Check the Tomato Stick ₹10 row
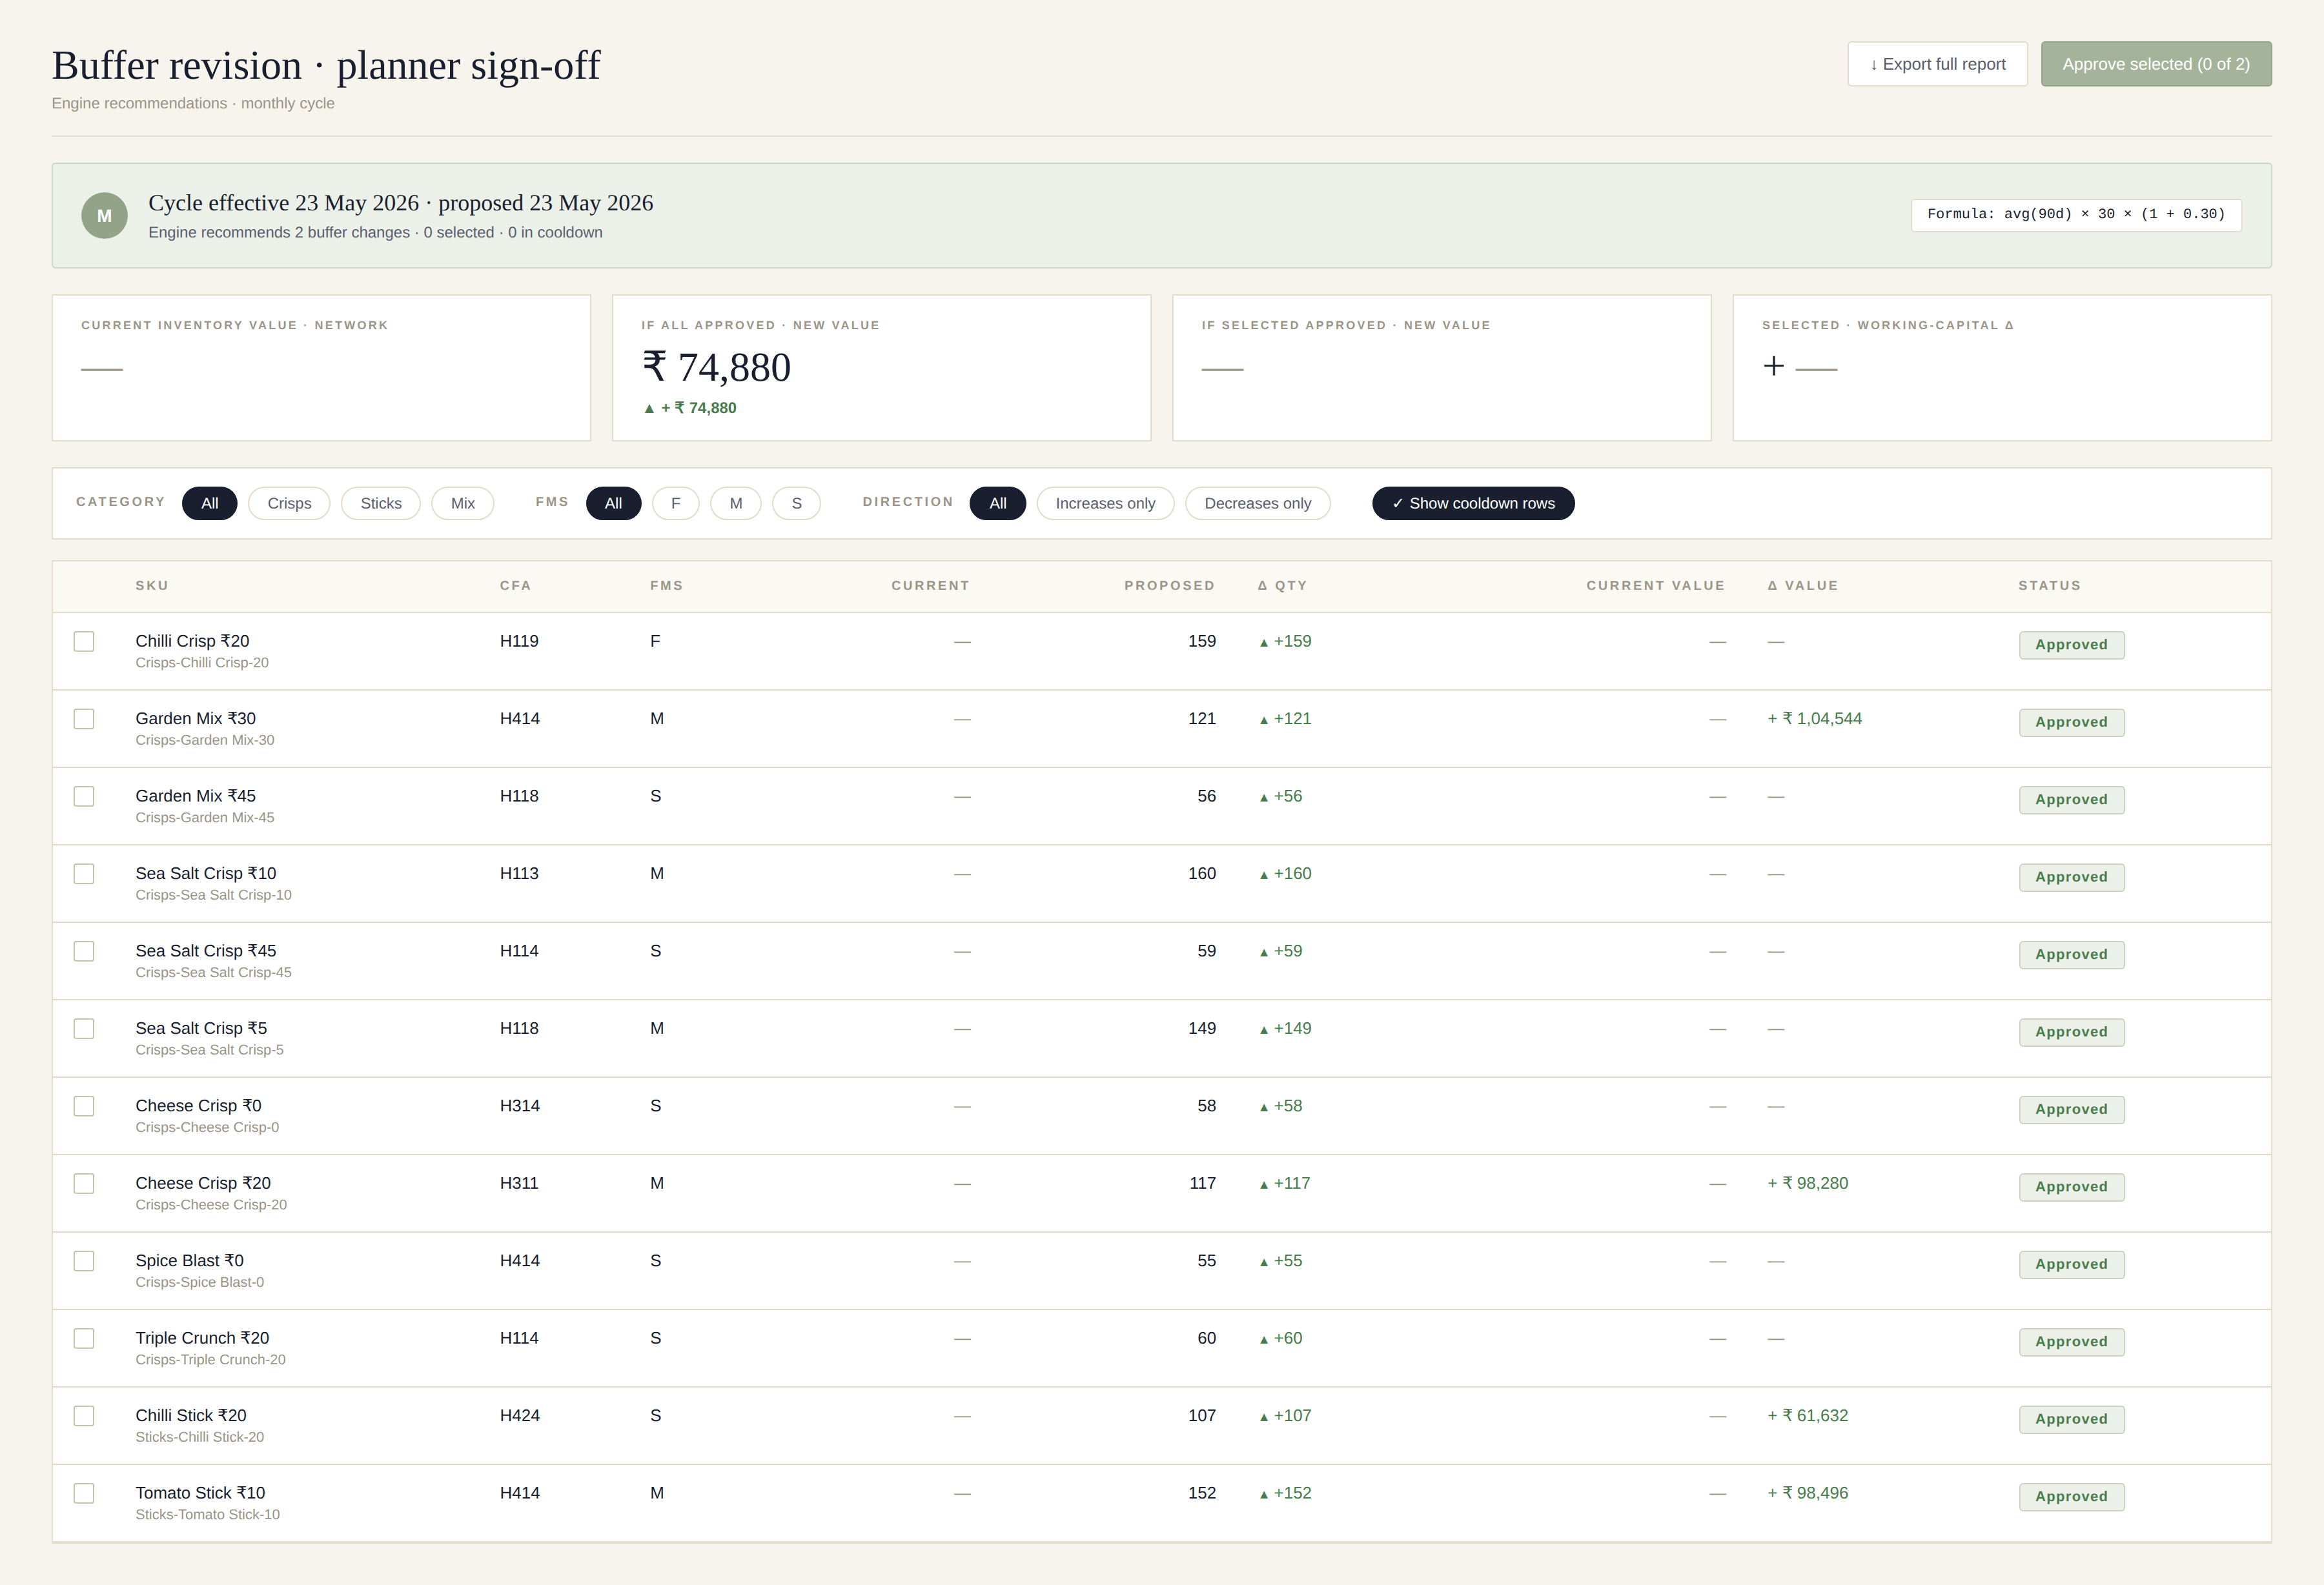 [x=84, y=1494]
